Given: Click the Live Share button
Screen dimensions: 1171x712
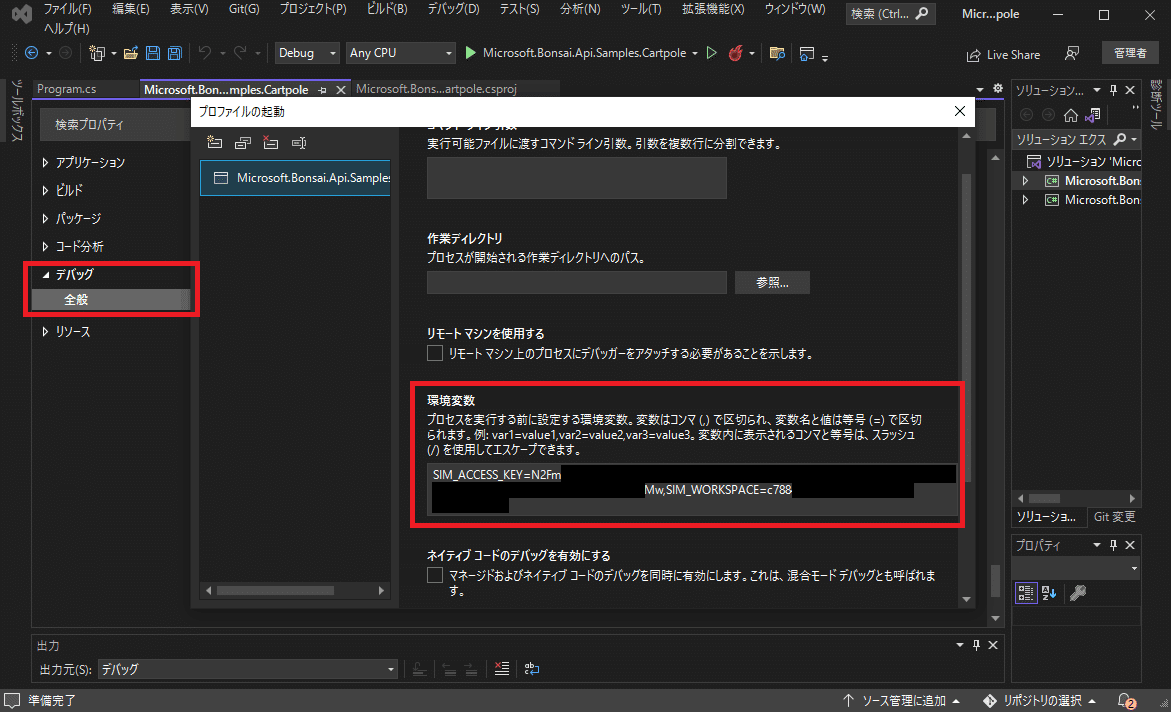Looking at the screenshot, I should (1004, 55).
